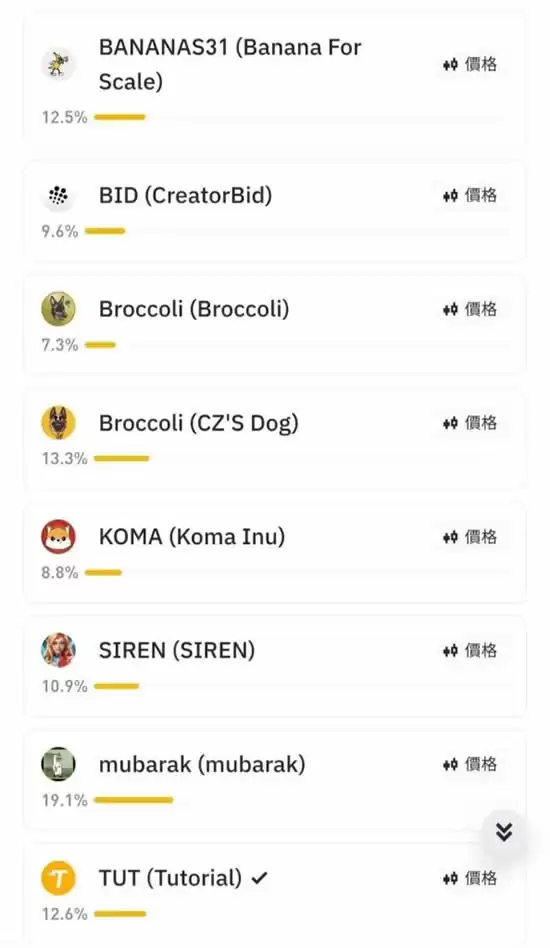
Task: Tap the BANANAS31 banana token icon
Action: [x=59, y=64]
